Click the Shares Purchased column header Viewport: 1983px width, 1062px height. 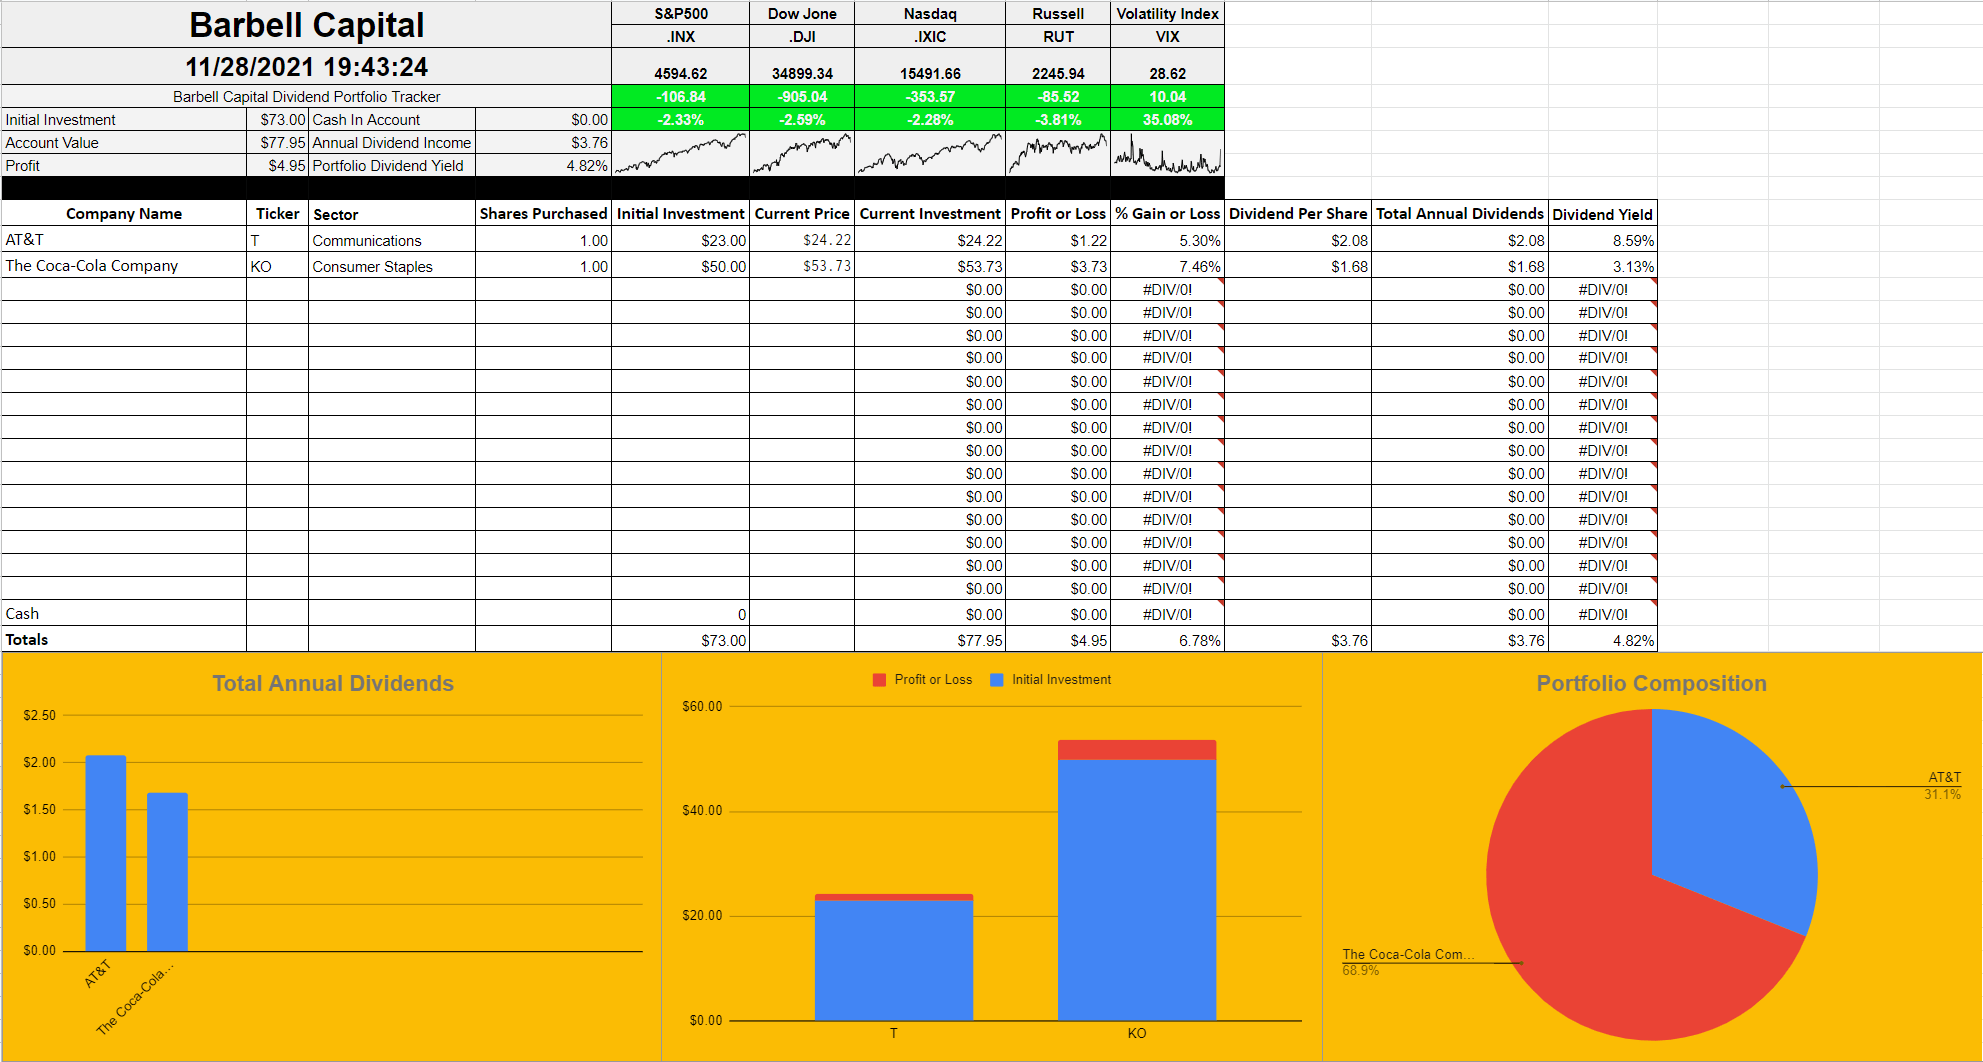pyautogui.click(x=543, y=213)
